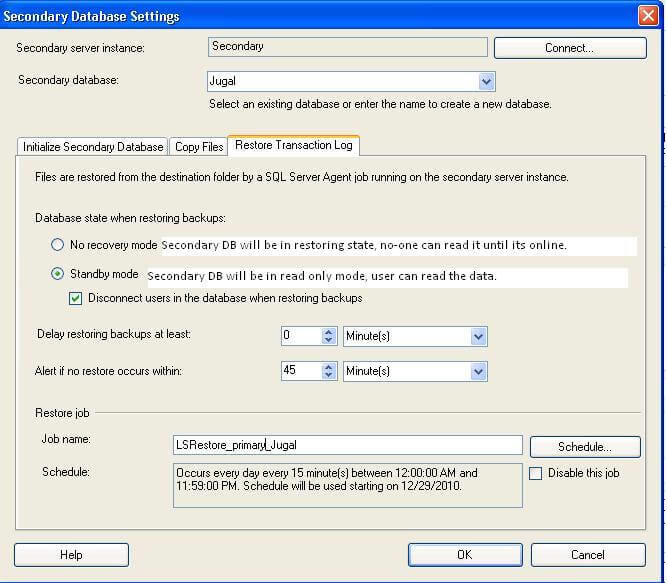Screen dimensions: 667x583
Task: Select the No recovery mode radio button
Action: [x=57, y=245]
